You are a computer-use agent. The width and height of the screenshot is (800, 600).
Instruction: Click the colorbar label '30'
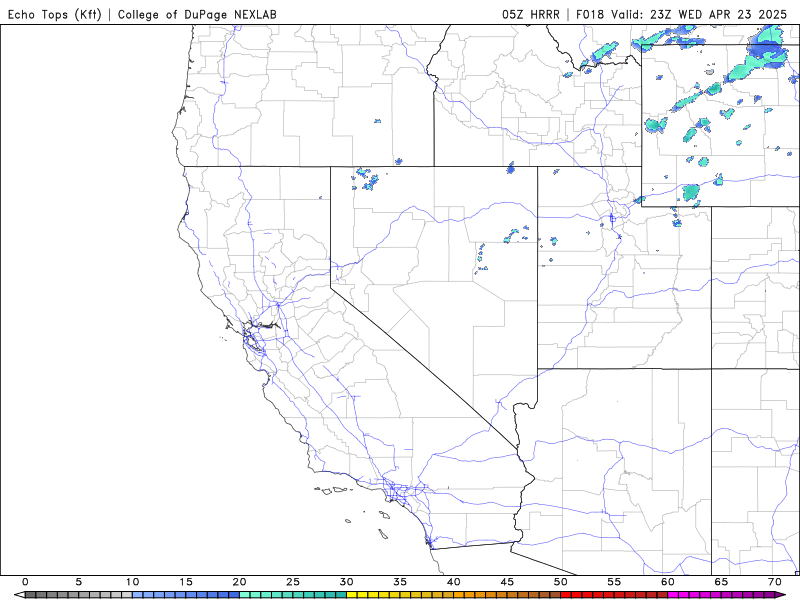pos(346,582)
